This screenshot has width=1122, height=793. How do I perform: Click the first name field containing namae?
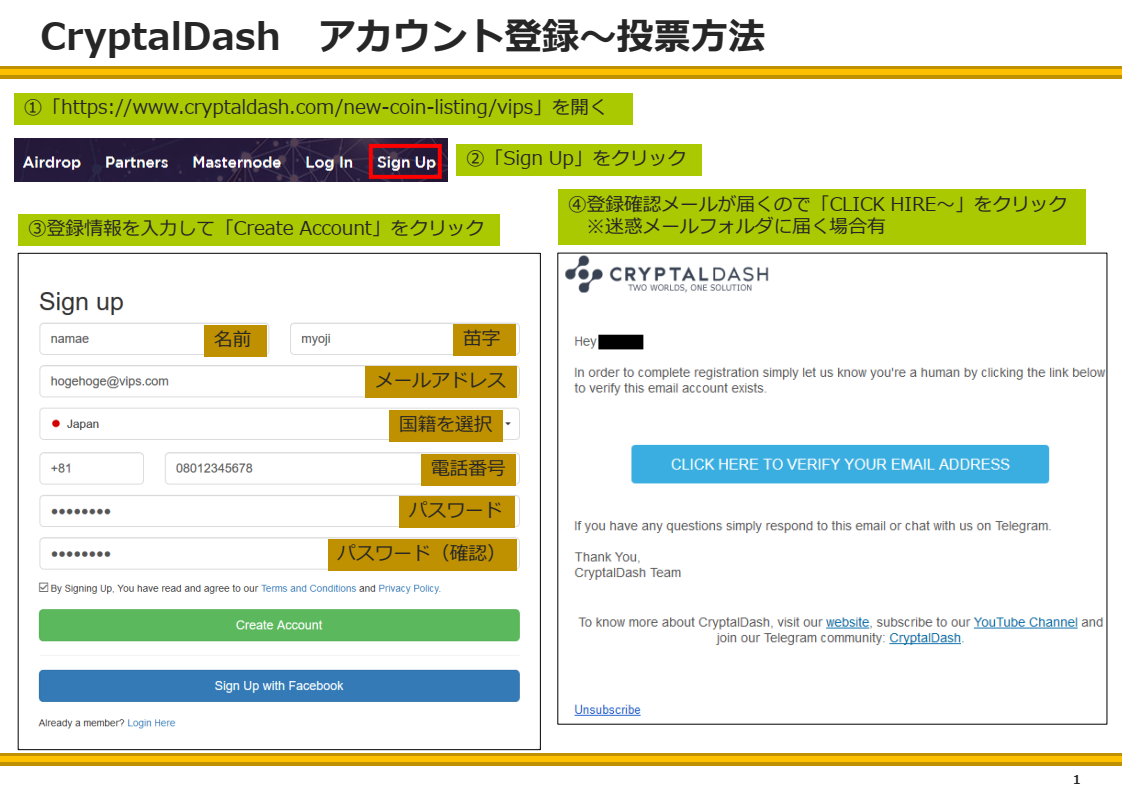[153, 339]
